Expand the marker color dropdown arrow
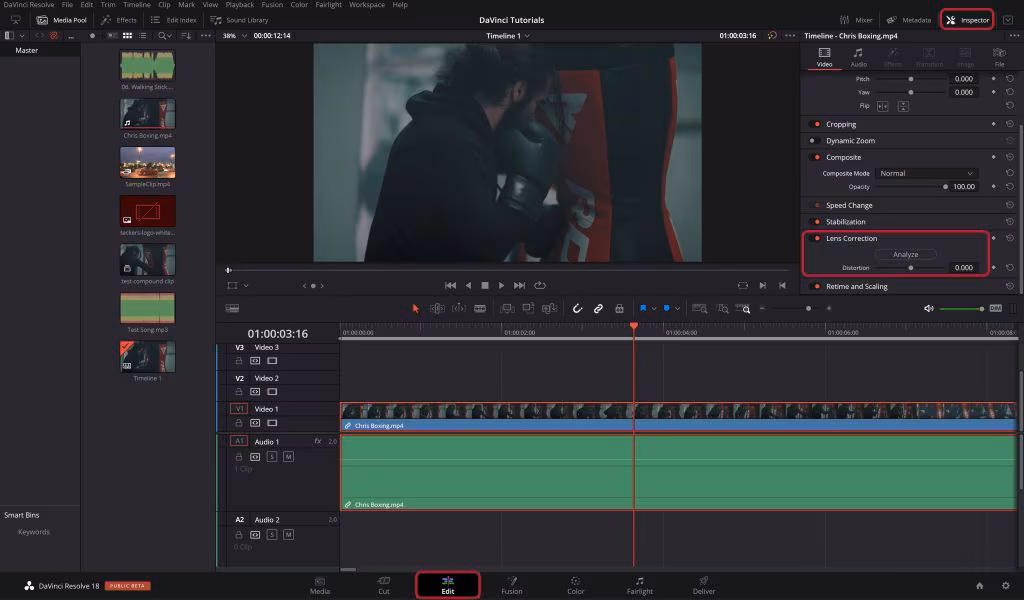1024x600 pixels. pos(677,309)
